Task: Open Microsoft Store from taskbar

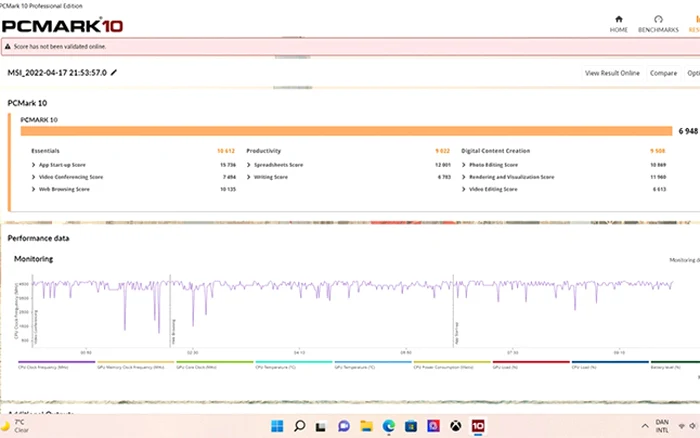Action: pyautogui.click(x=411, y=426)
